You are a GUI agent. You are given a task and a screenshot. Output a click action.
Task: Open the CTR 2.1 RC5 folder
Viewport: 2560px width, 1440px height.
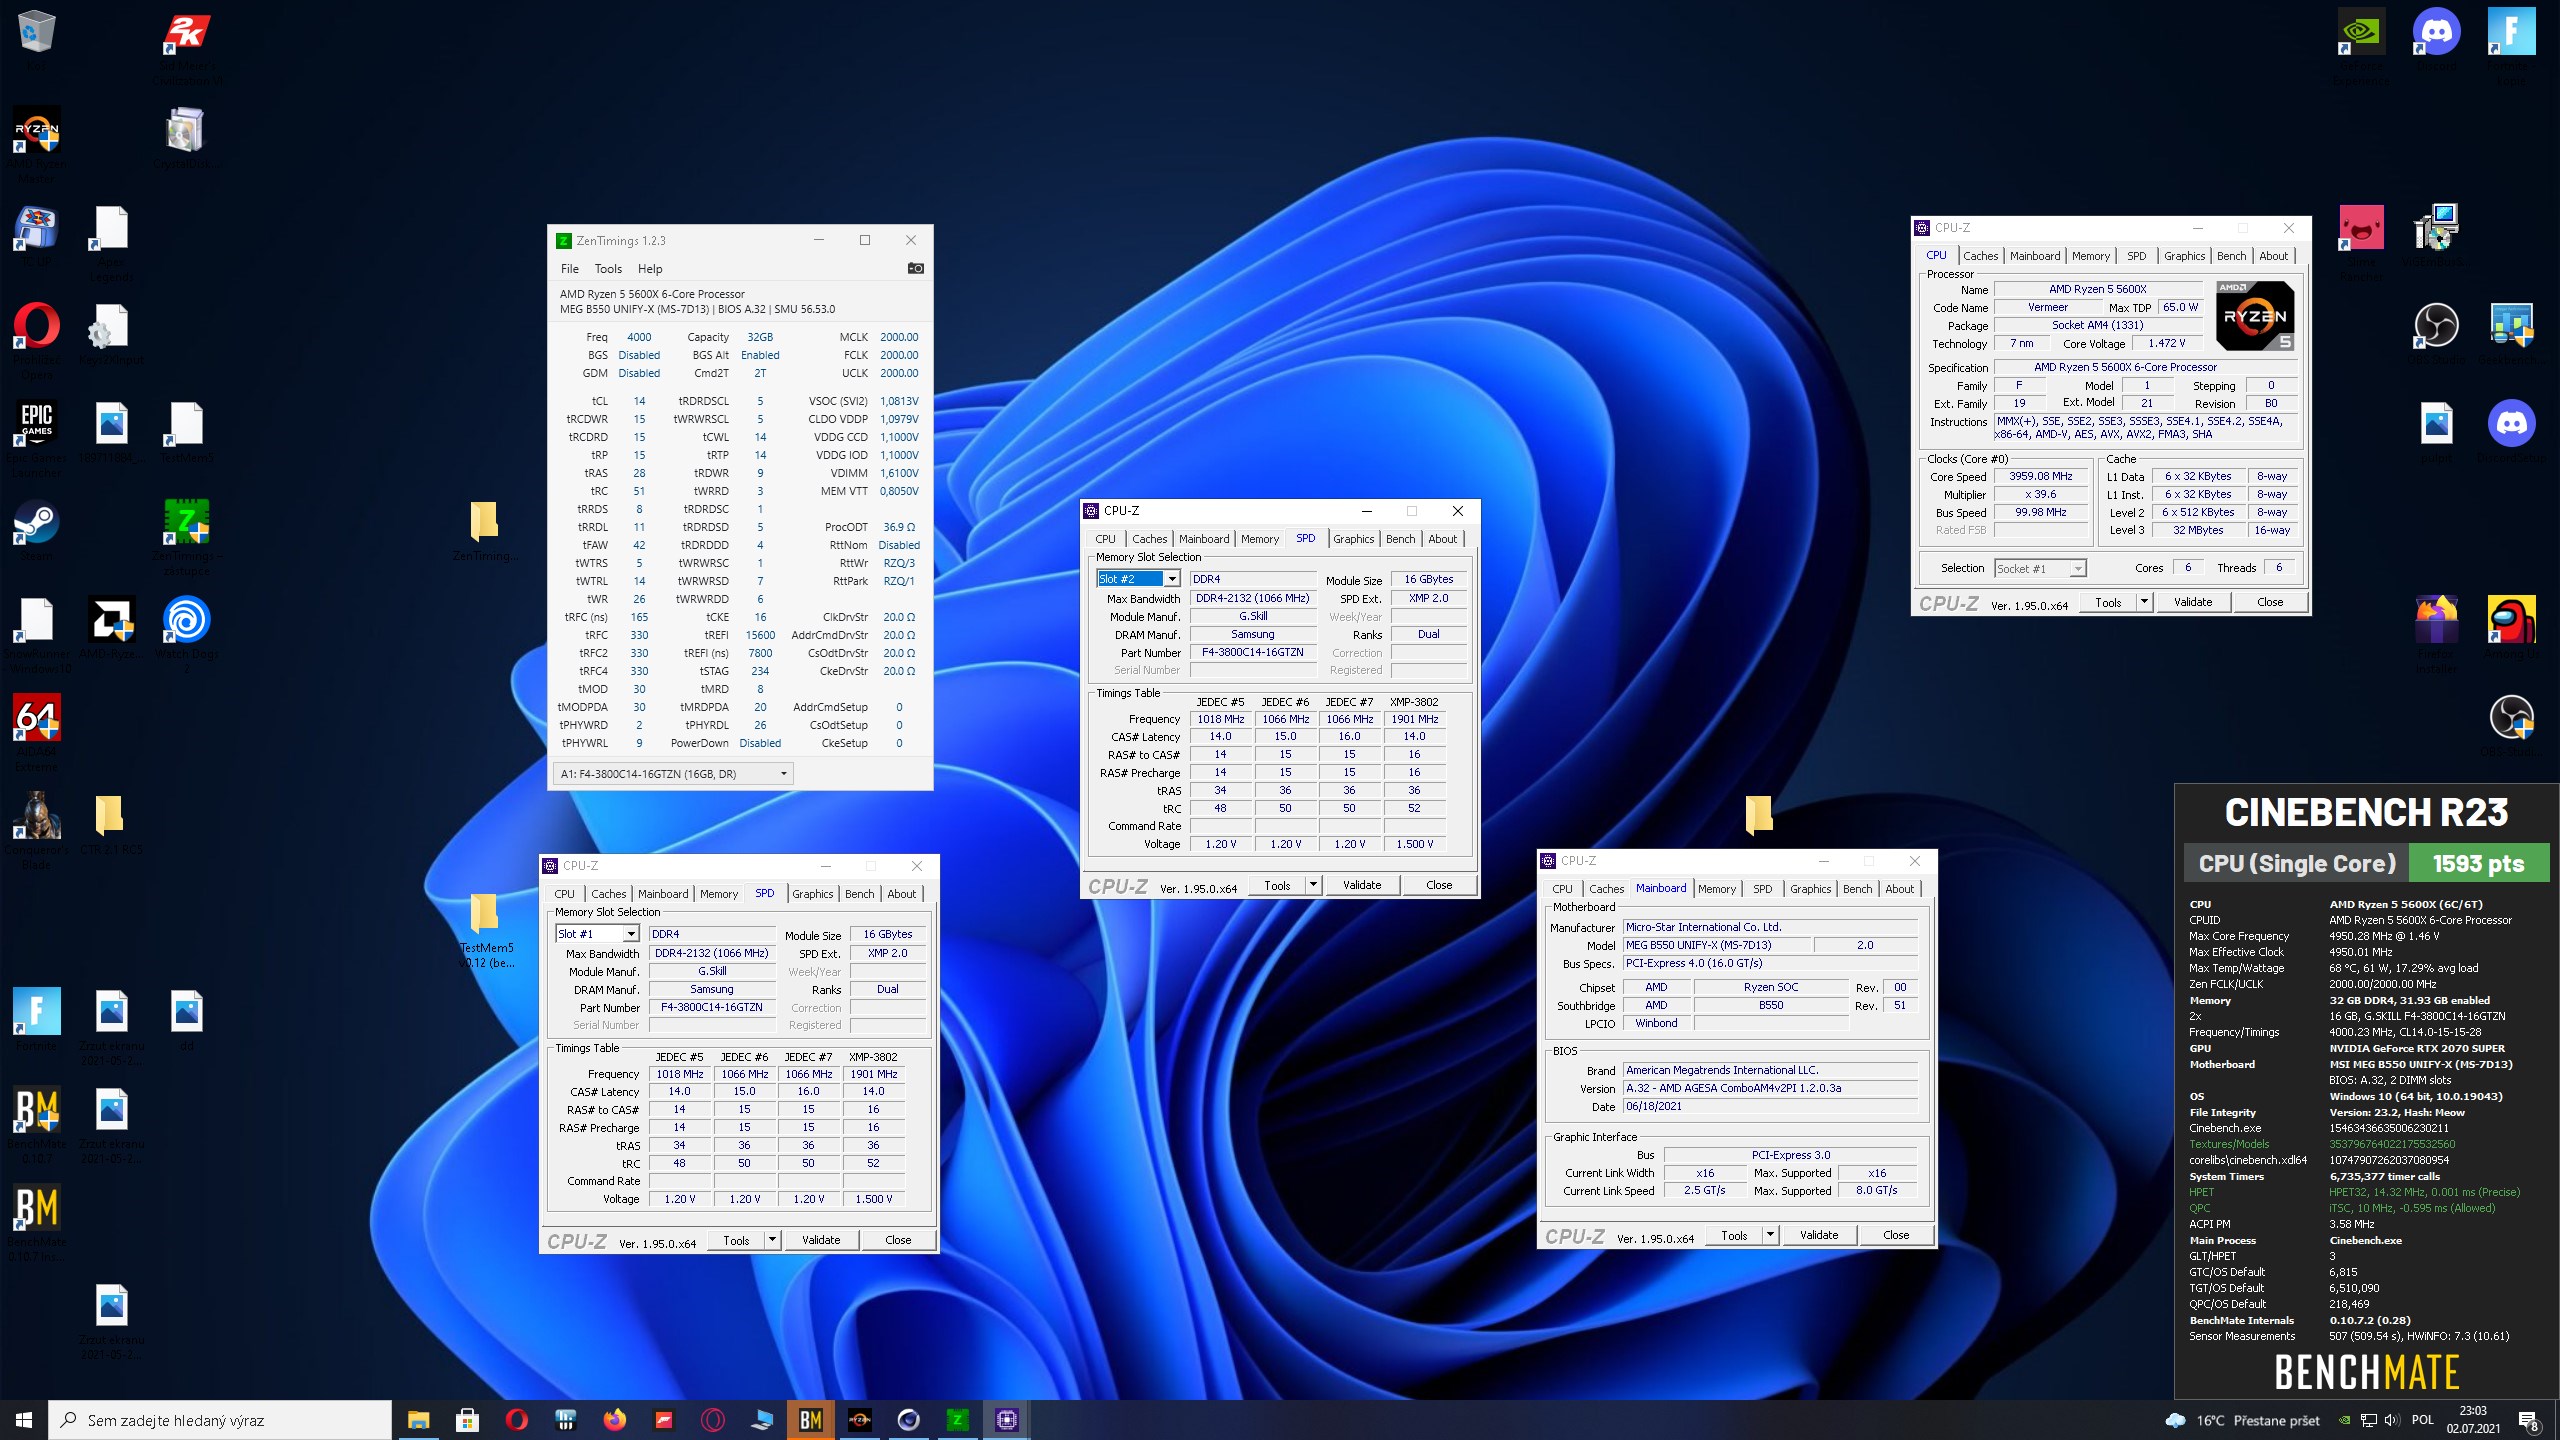pos(110,816)
